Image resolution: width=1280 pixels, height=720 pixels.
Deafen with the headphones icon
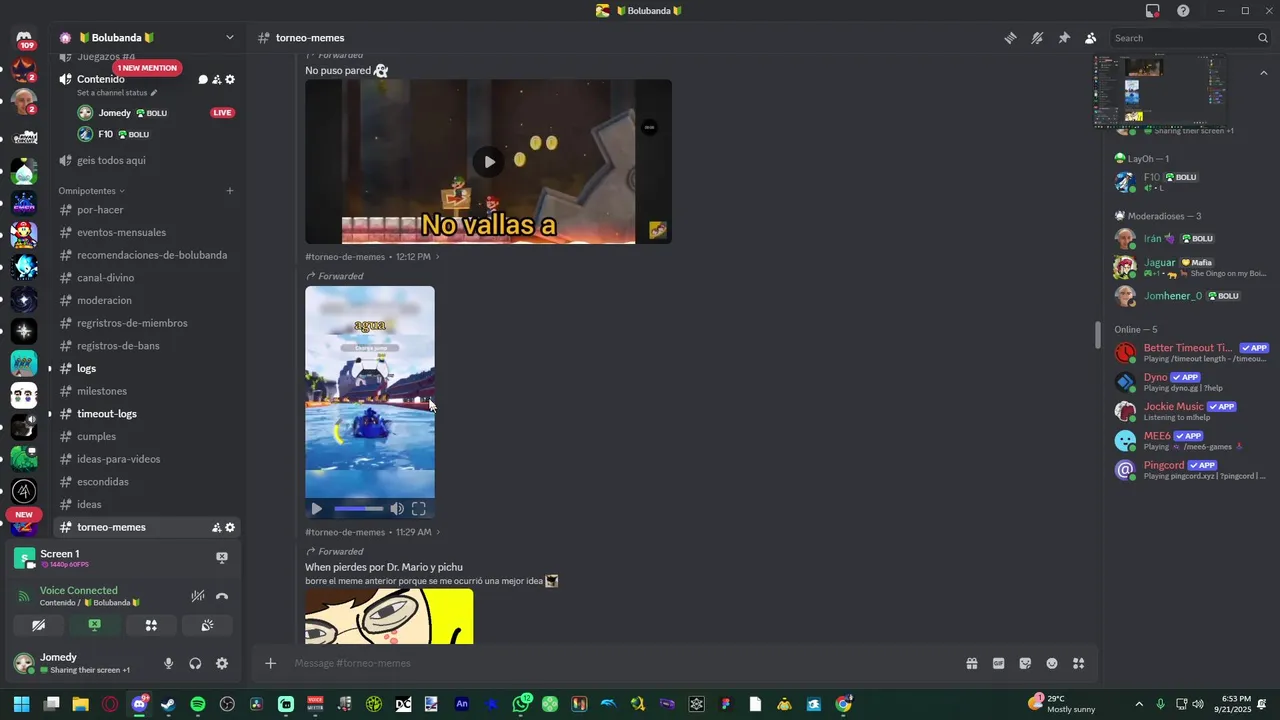195,663
